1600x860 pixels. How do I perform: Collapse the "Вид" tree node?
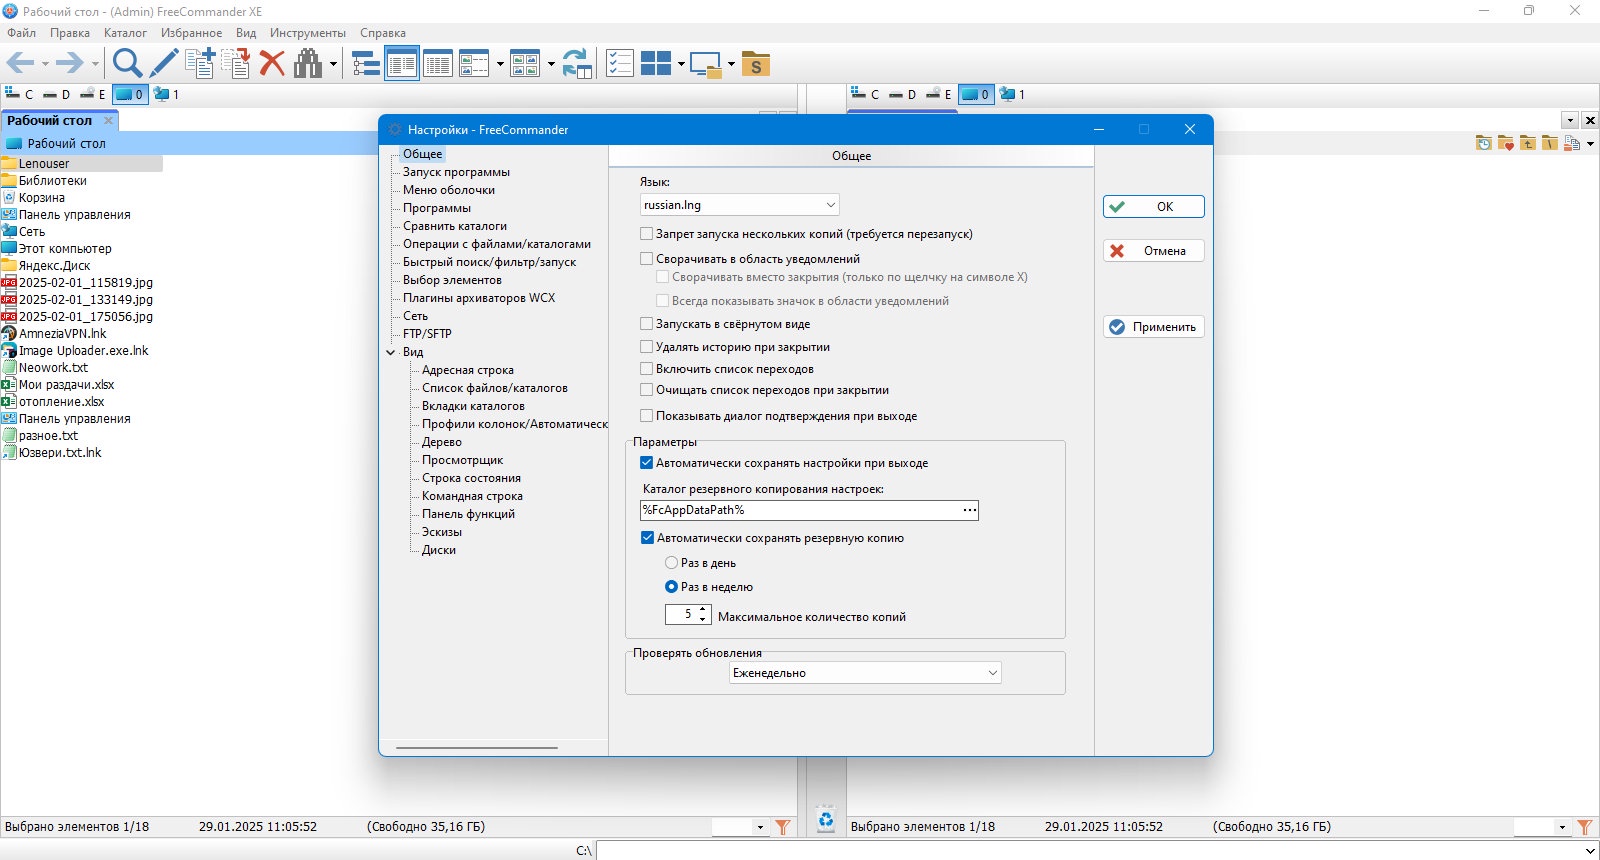[x=391, y=352]
